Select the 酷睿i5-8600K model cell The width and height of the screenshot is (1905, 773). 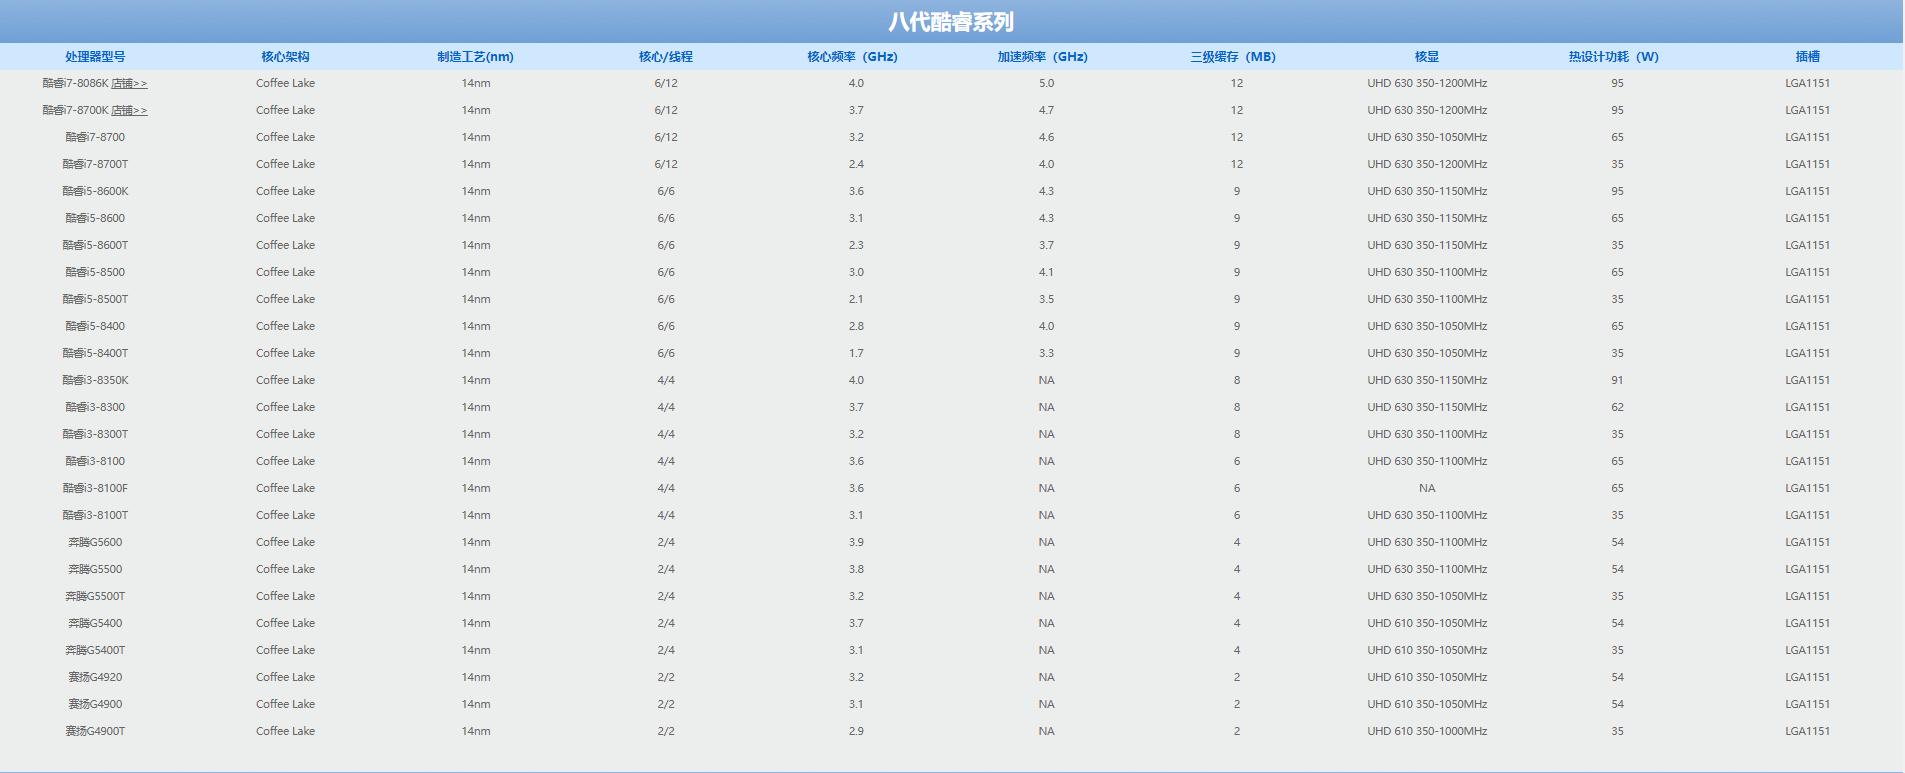click(x=95, y=191)
